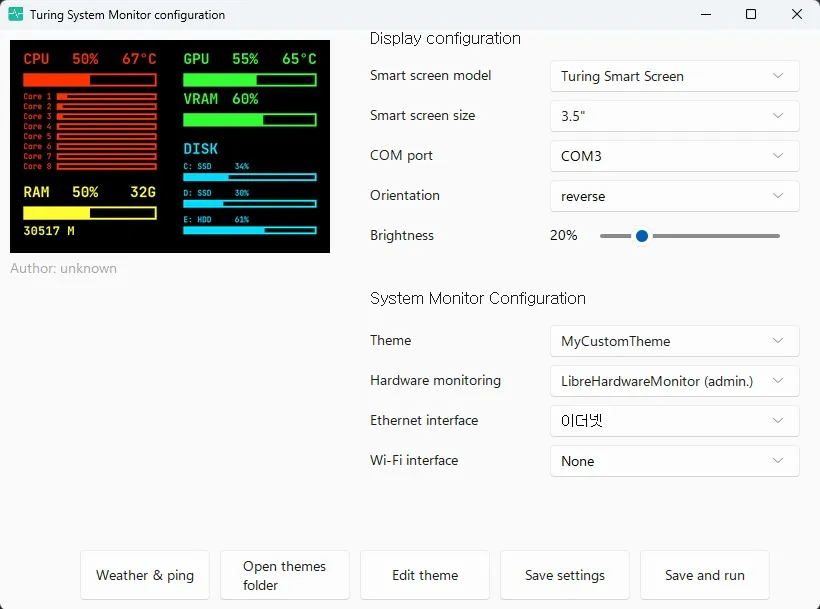Open the Smart screen model dropdown

(674, 76)
